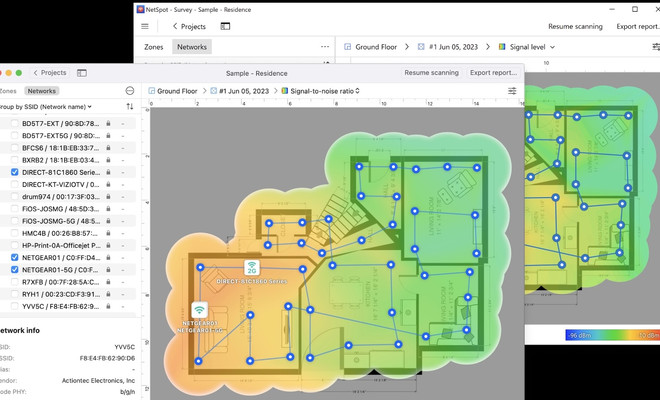The width and height of the screenshot is (660, 400).
Task: Click lock icon on the YVV5C row
Action: click(x=108, y=306)
